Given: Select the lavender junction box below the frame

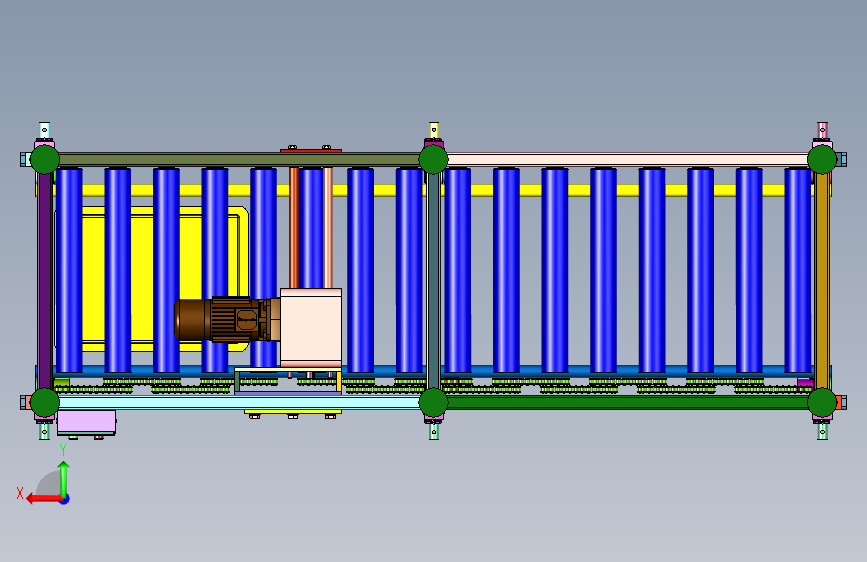Looking at the screenshot, I should (x=86, y=423).
